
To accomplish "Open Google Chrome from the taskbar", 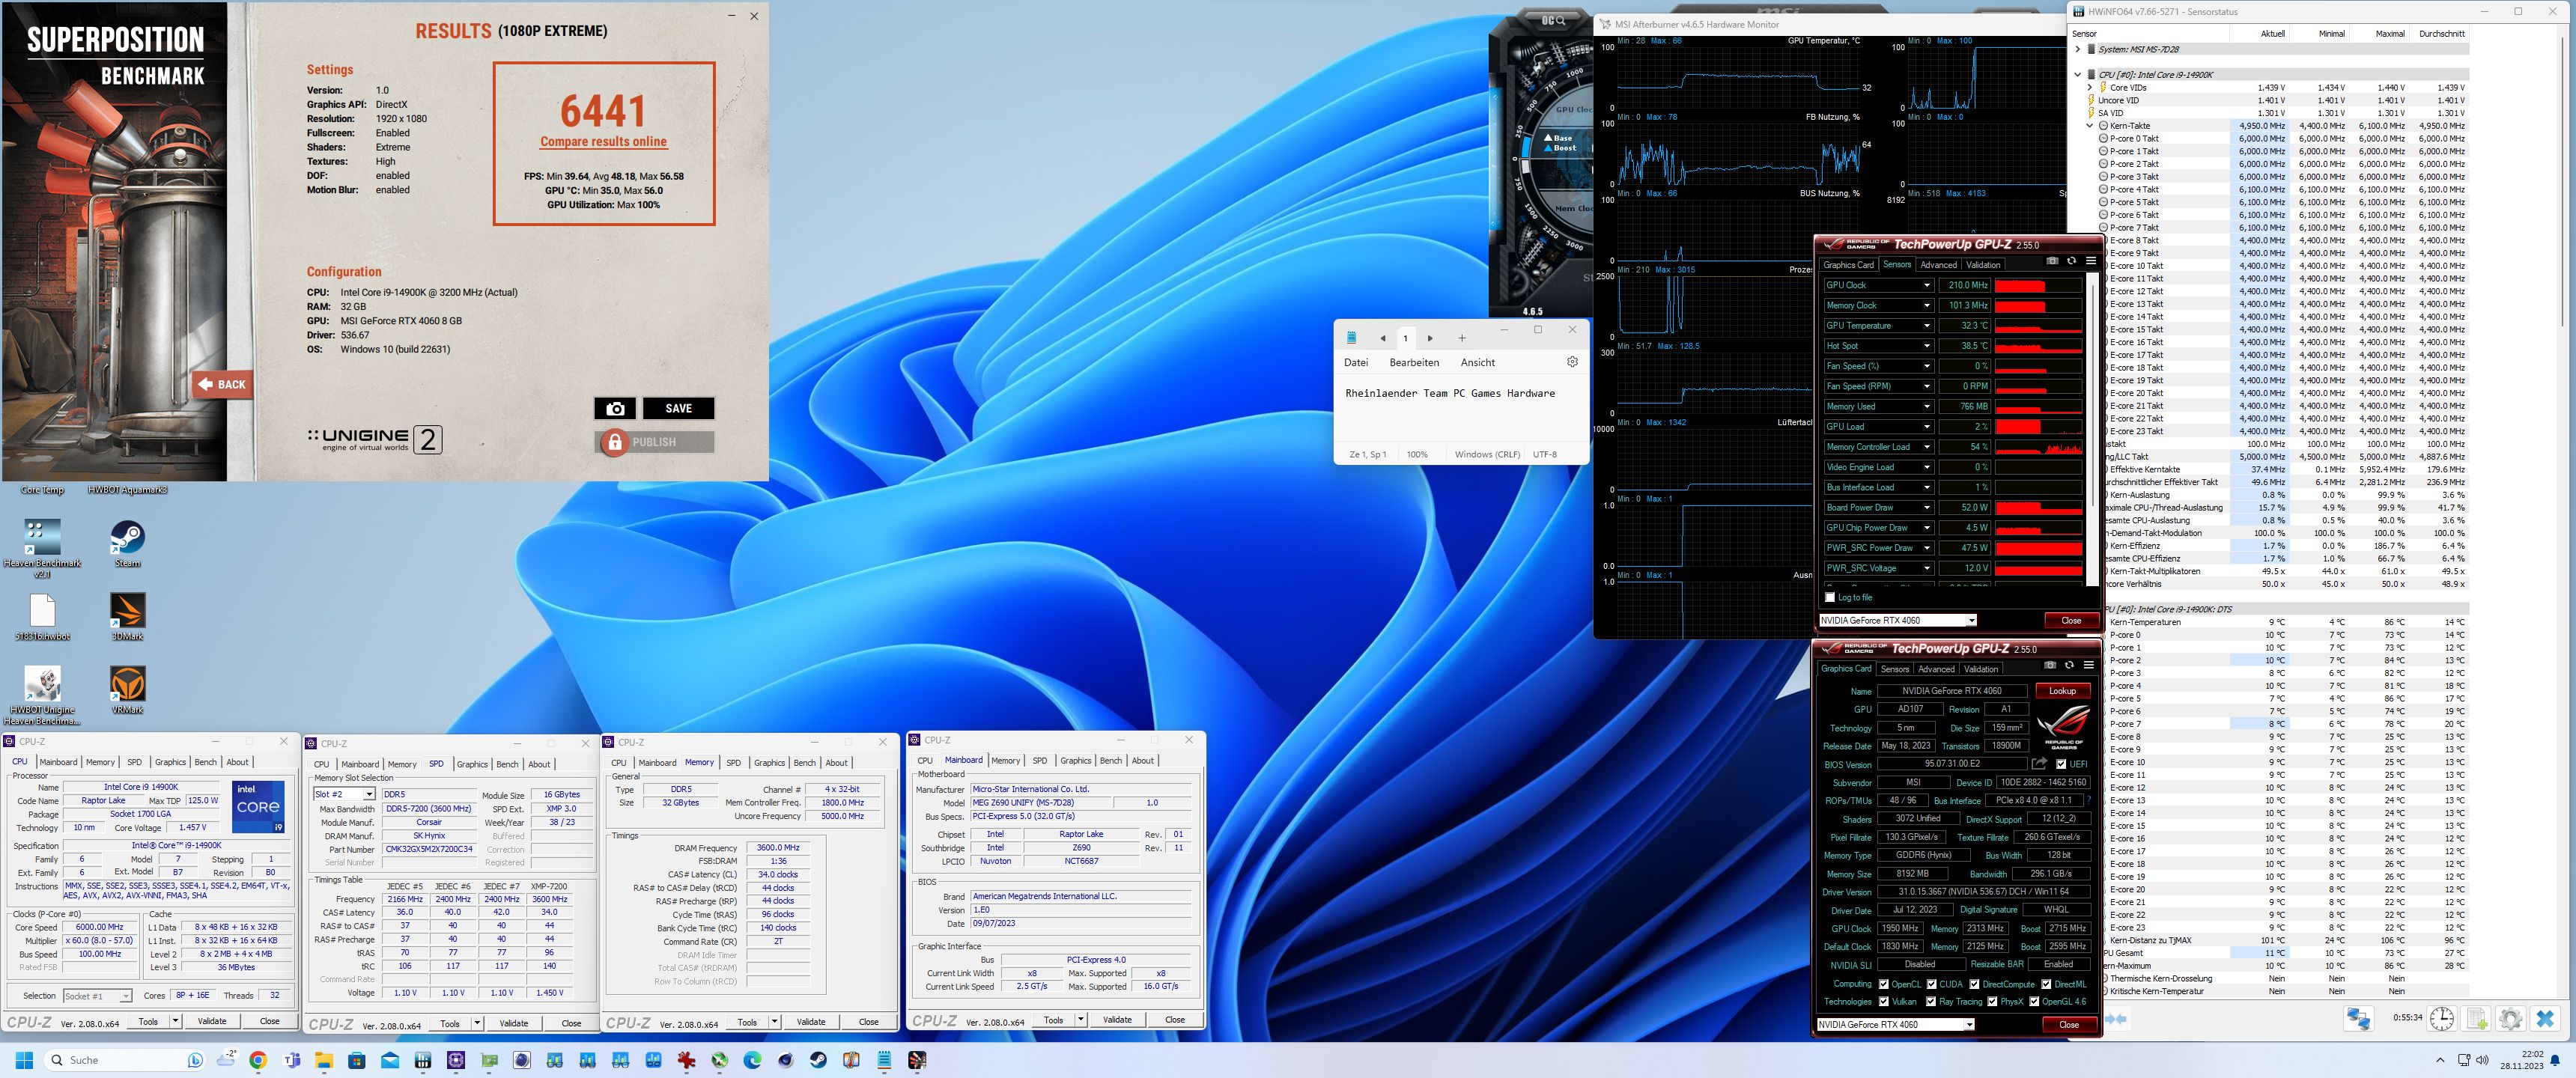I will click(x=258, y=1060).
